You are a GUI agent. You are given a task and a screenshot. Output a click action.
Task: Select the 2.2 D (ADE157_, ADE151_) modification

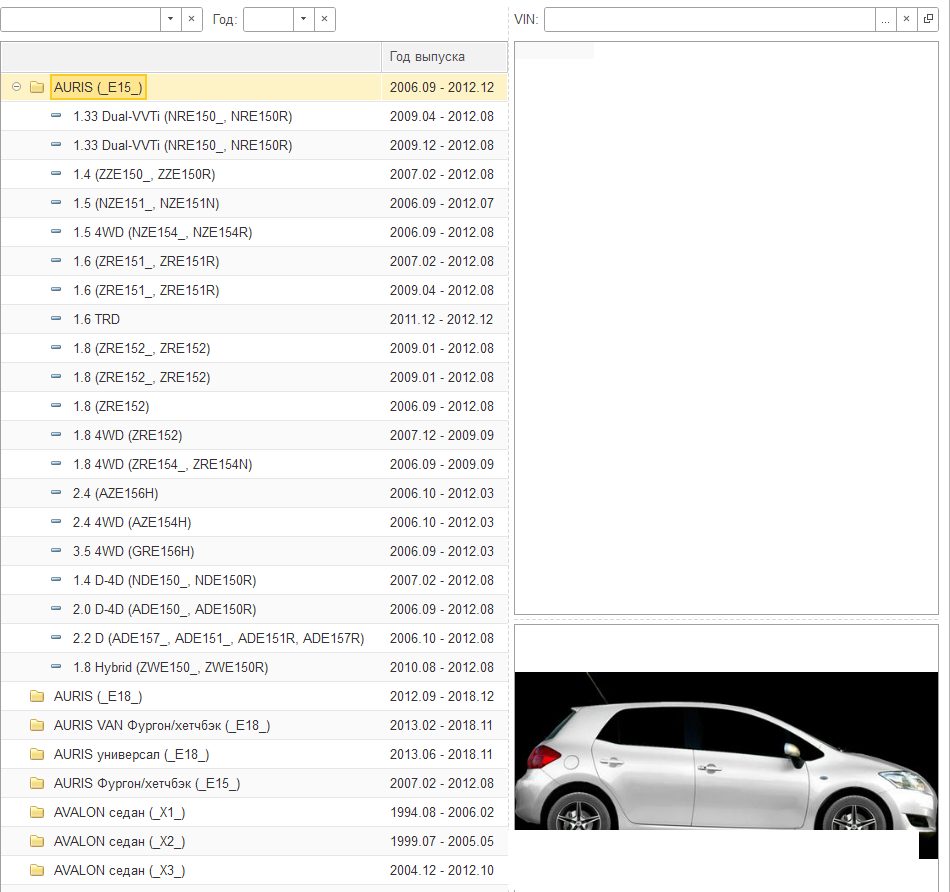[219, 639]
